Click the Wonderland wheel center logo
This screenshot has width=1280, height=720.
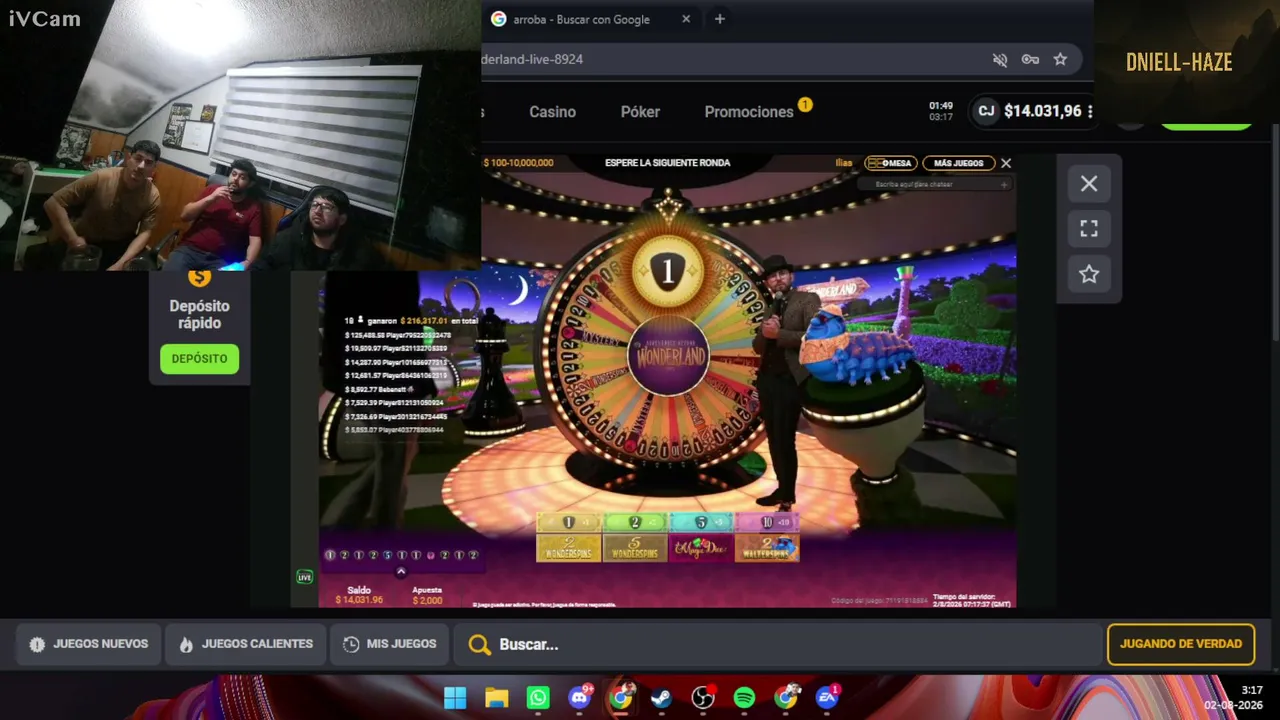coord(668,356)
